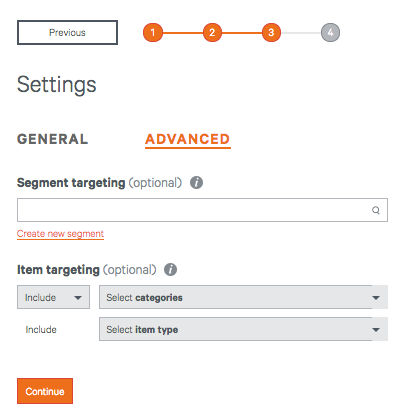Image resolution: width=405 pixels, height=418 pixels.
Task: Click the magnifier icon in segment search
Action: [x=376, y=210]
